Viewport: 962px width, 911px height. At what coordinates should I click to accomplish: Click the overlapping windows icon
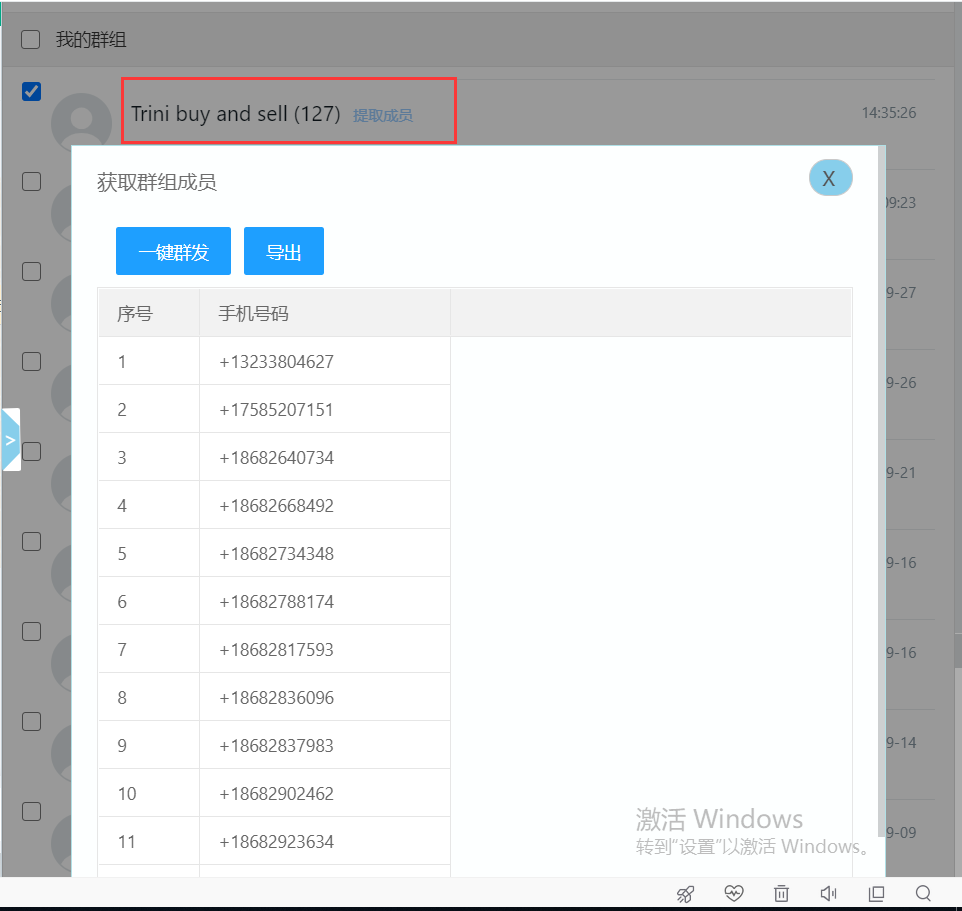876,893
